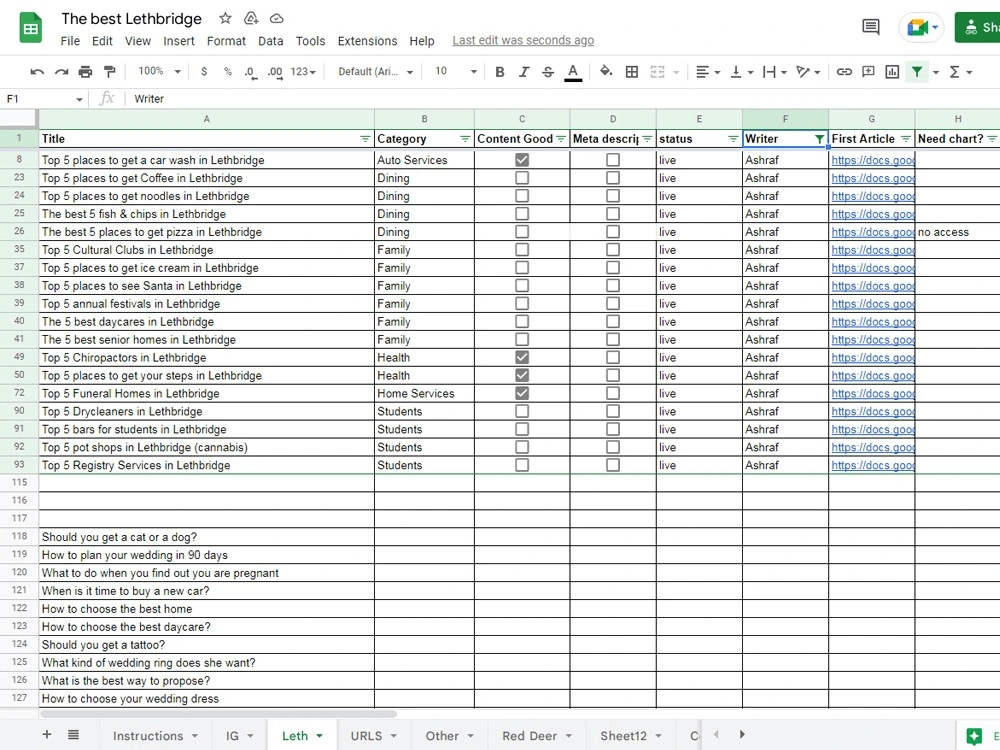Open First Article link for car wash row
The width and height of the screenshot is (1000, 750).
pos(872,160)
